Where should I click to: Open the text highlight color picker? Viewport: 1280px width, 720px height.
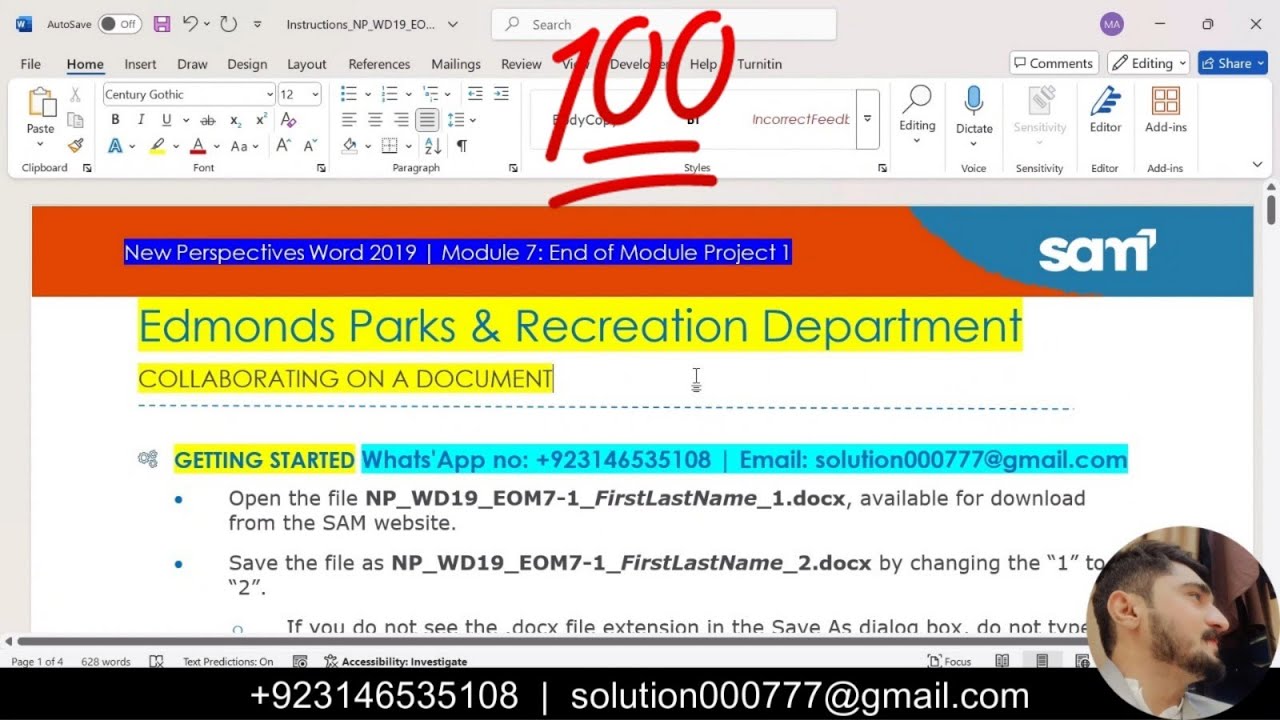(x=157, y=146)
